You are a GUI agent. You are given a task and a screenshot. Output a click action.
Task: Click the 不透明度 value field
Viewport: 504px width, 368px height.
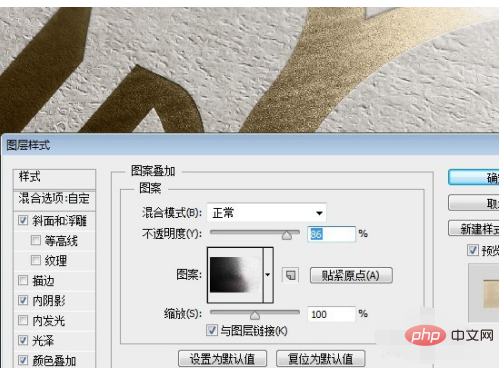(331, 234)
